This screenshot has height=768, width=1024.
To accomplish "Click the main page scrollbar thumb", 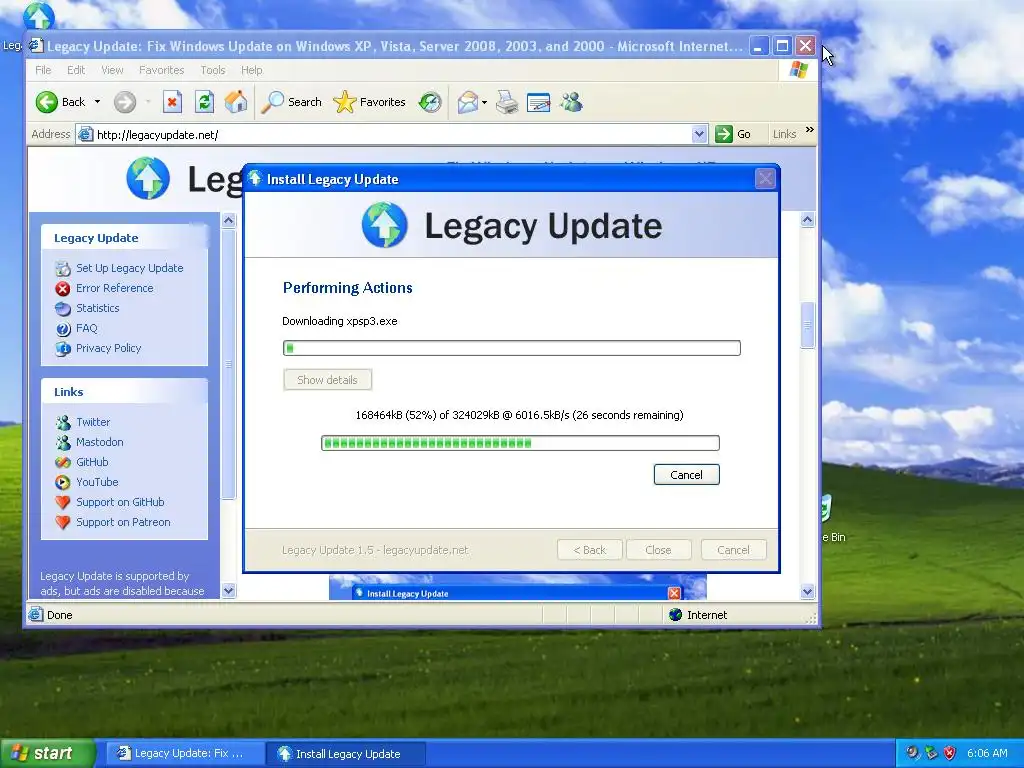I will (807, 325).
